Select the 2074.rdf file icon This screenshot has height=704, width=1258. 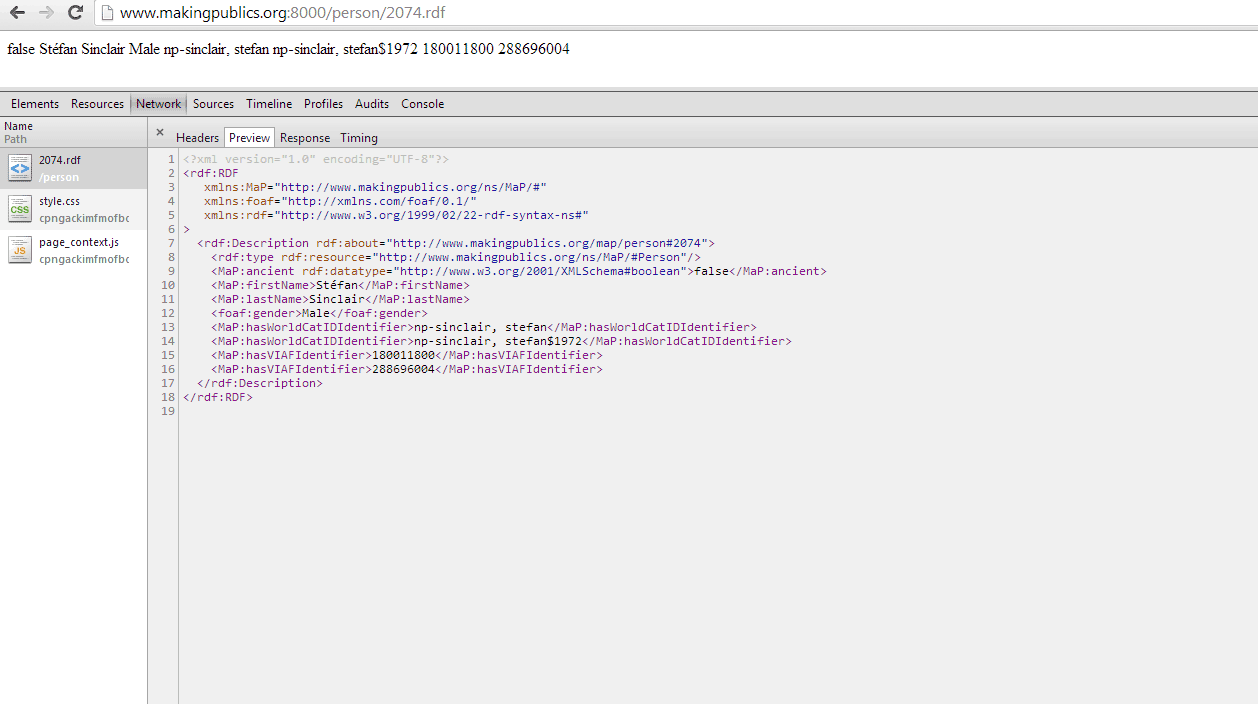20,168
